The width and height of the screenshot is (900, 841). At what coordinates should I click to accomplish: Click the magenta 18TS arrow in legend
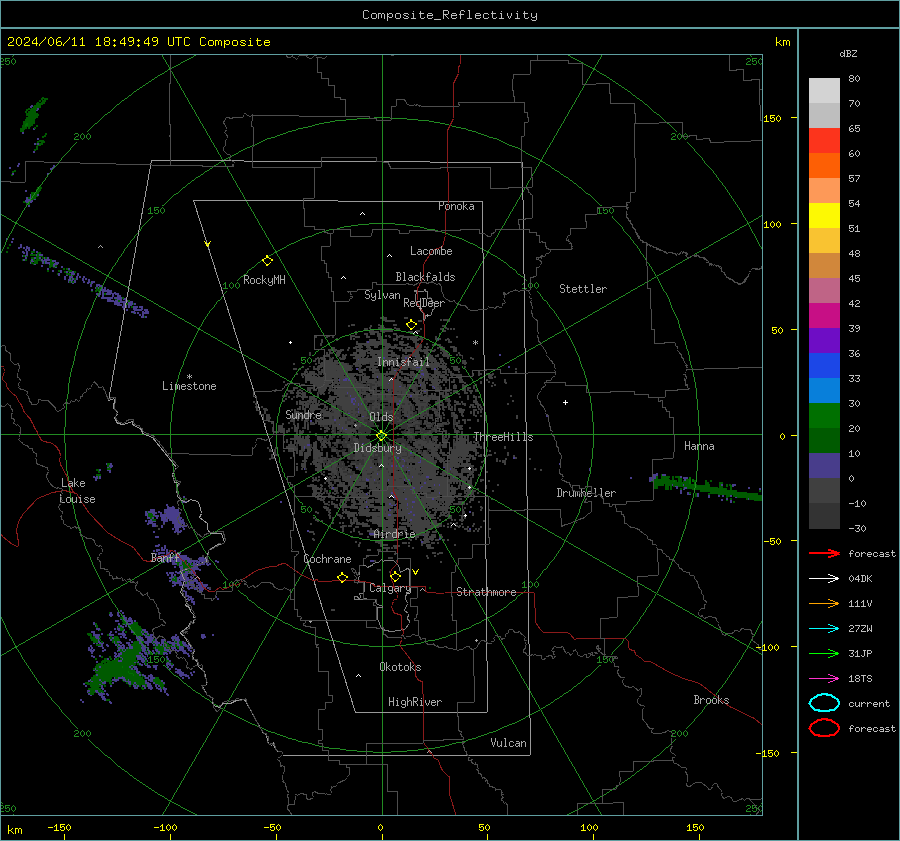click(x=824, y=679)
